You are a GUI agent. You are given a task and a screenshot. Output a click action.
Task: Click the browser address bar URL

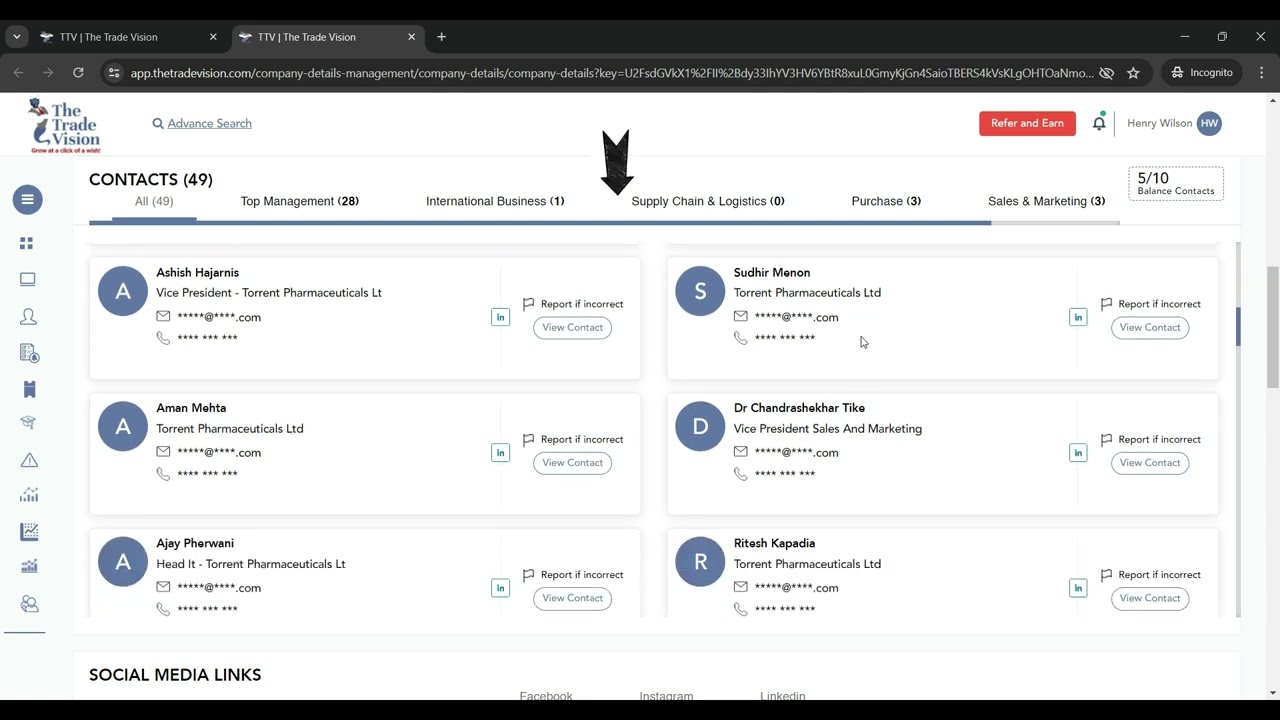pos(611,73)
